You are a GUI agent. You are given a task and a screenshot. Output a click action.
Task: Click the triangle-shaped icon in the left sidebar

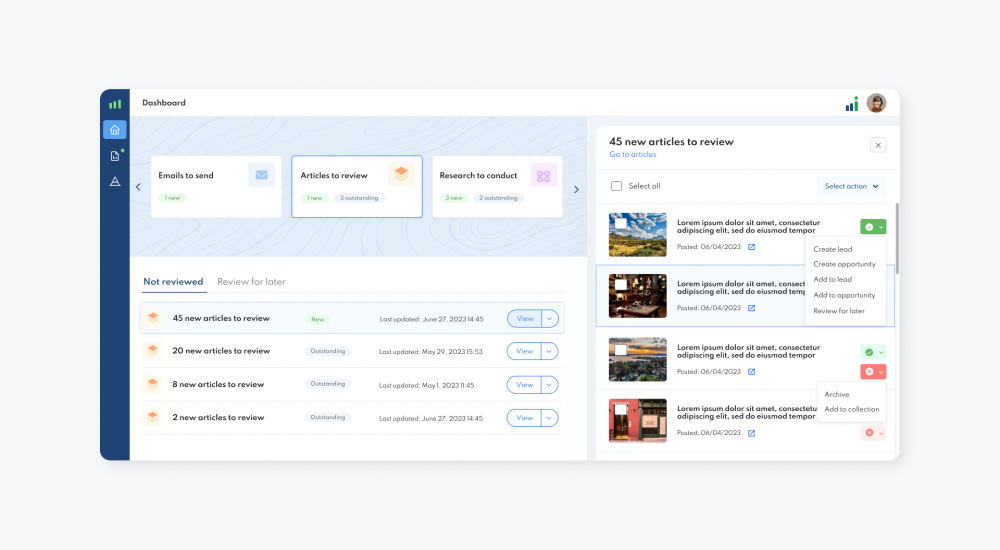click(115, 182)
